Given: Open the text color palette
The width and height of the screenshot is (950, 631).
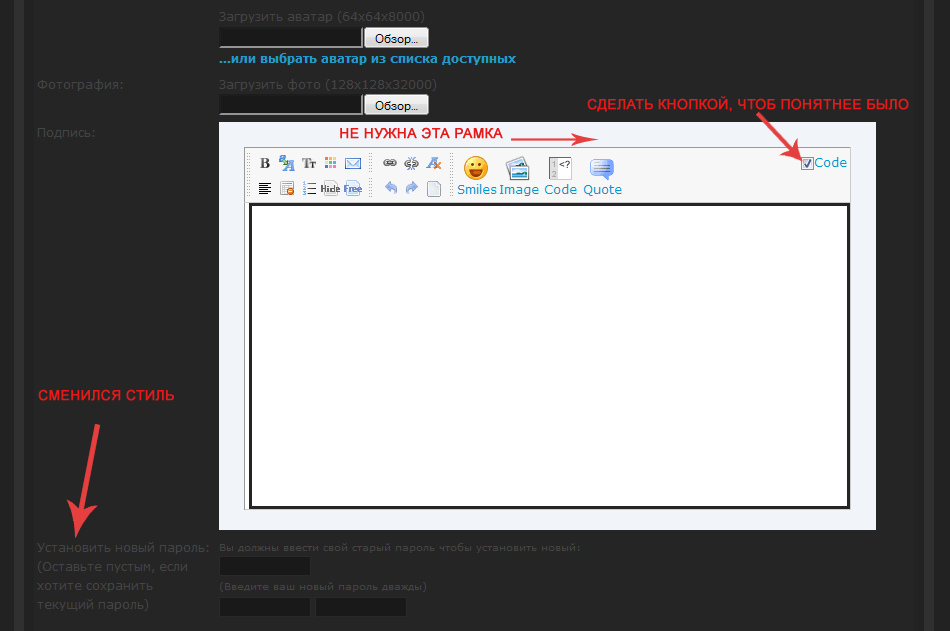Looking at the screenshot, I should tap(331, 163).
